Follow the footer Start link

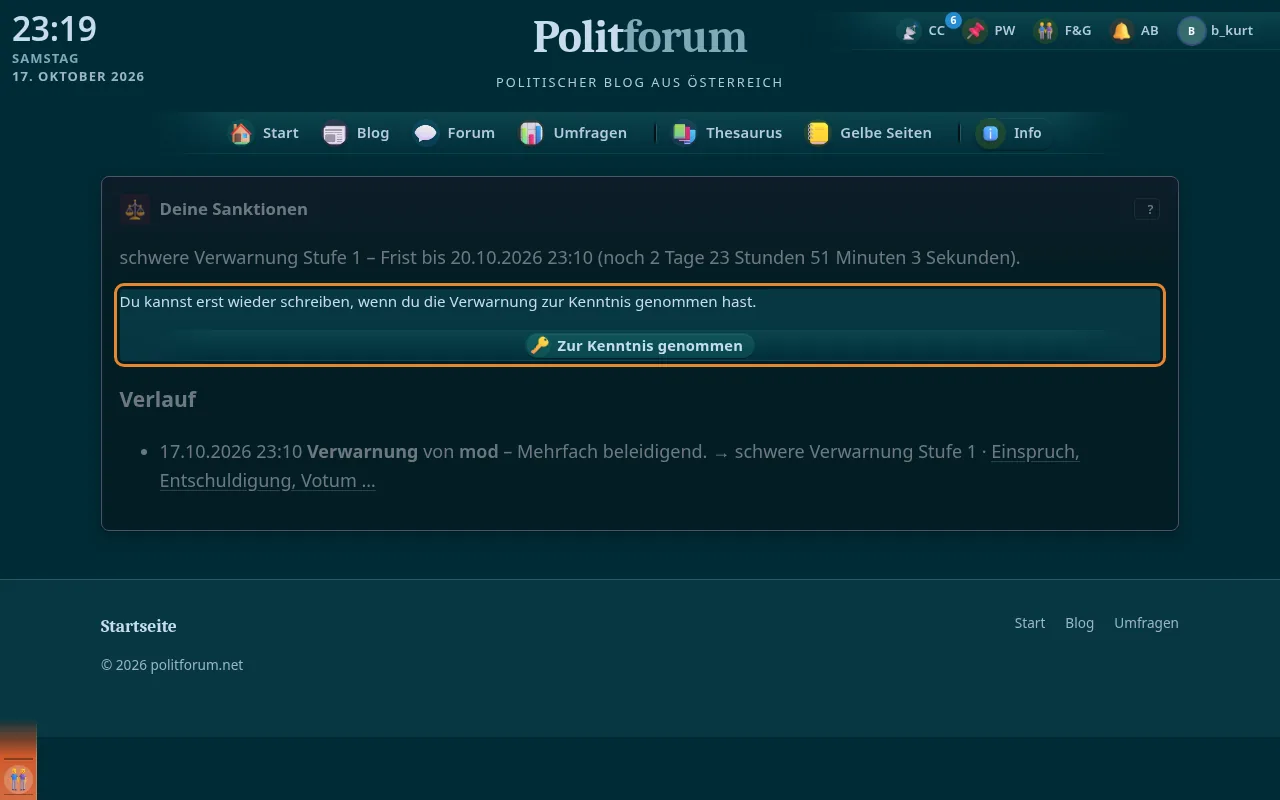1029,623
